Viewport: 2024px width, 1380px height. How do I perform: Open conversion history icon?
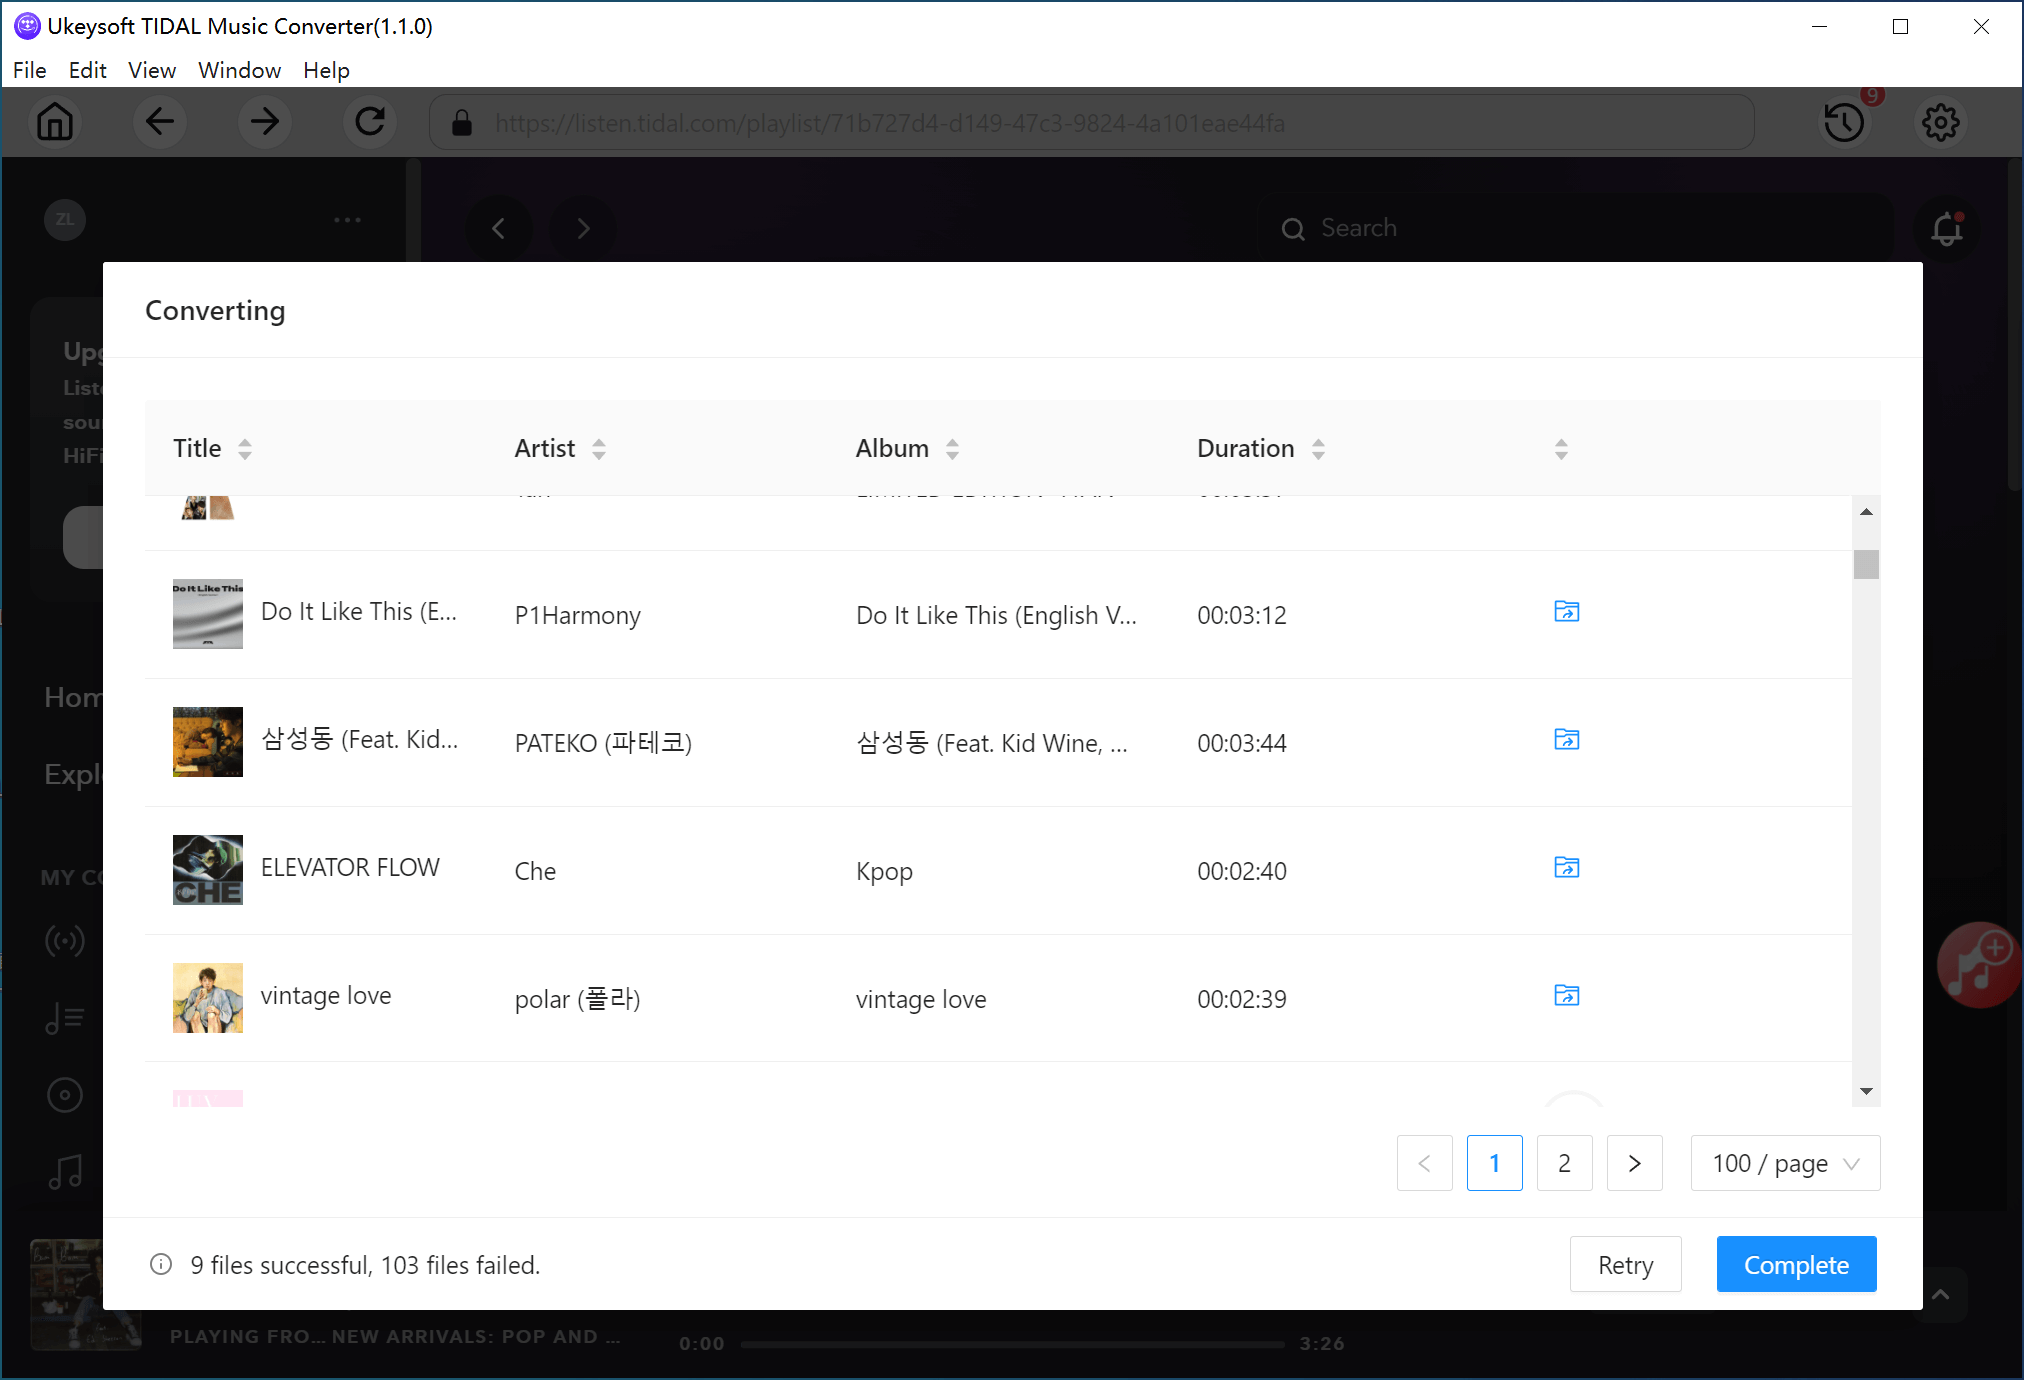tap(1843, 122)
